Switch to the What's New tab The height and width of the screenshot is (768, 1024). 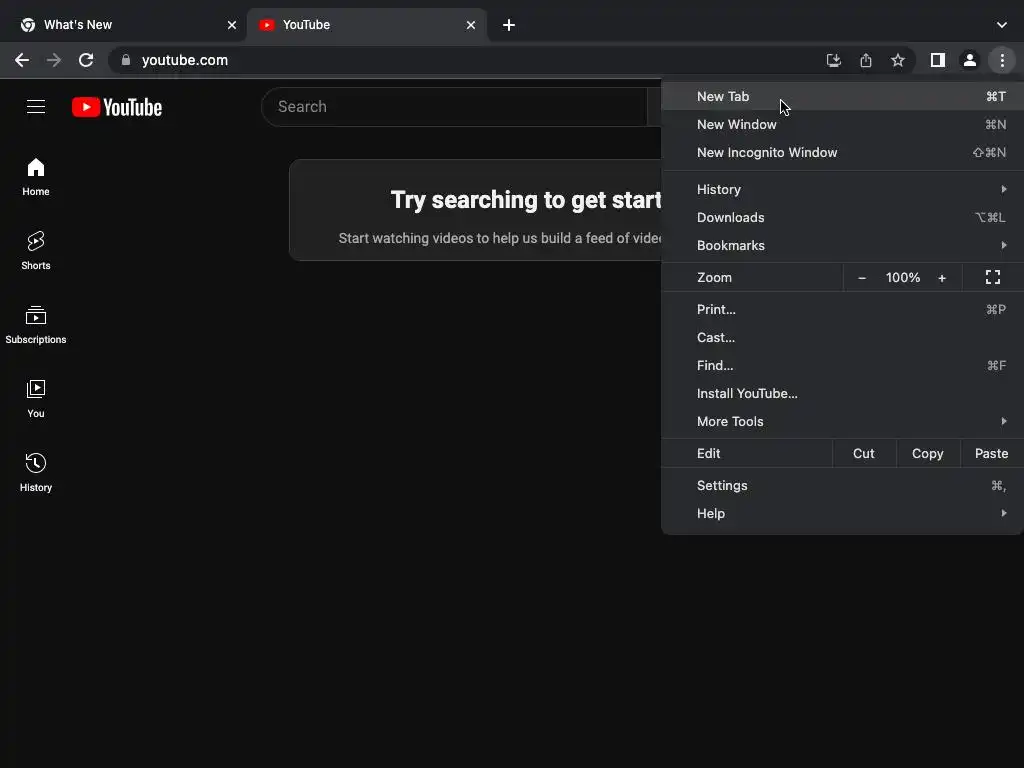(x=123, y=25)
